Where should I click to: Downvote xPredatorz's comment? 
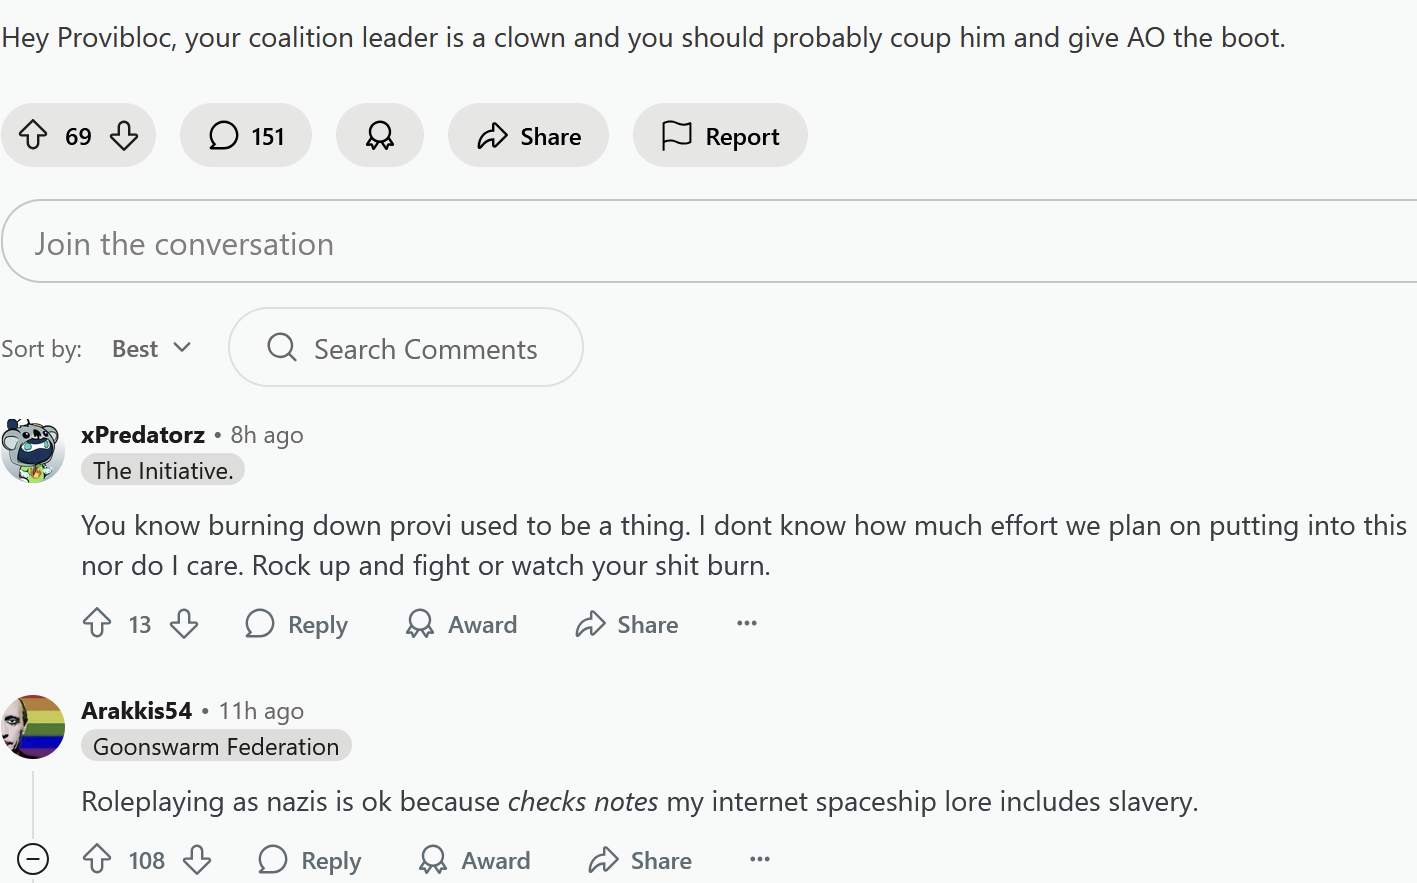[184, 624]
